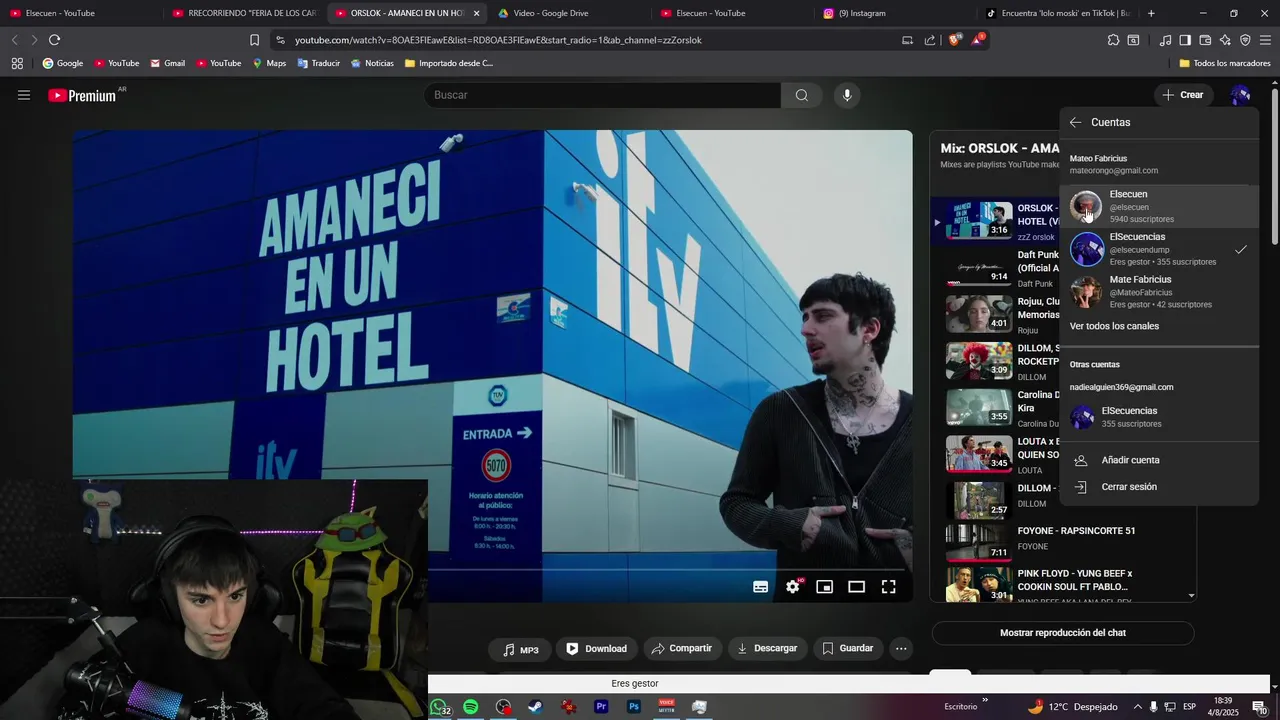1280x720 pixels.
Task: Open Steam from taskbar
Action: [x=536, y=707]
